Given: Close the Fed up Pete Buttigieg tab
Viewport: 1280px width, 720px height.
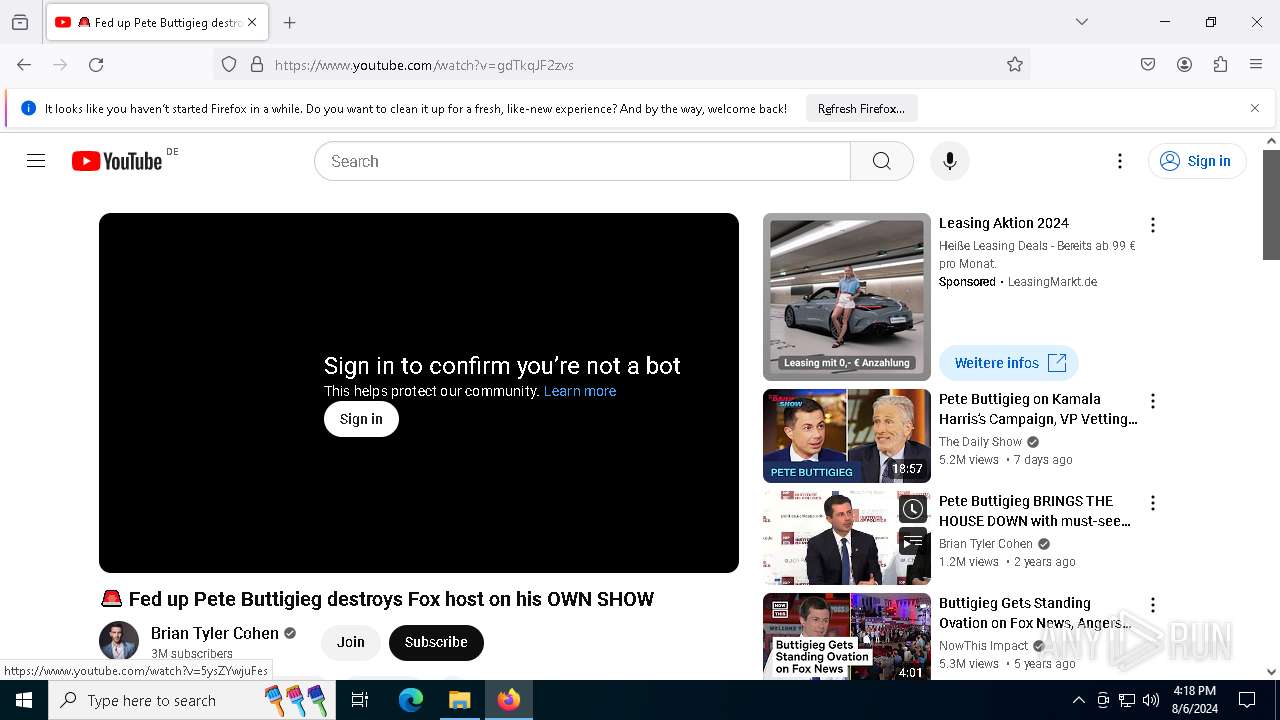Looking at the screenshot, I should tap(252, 22).
